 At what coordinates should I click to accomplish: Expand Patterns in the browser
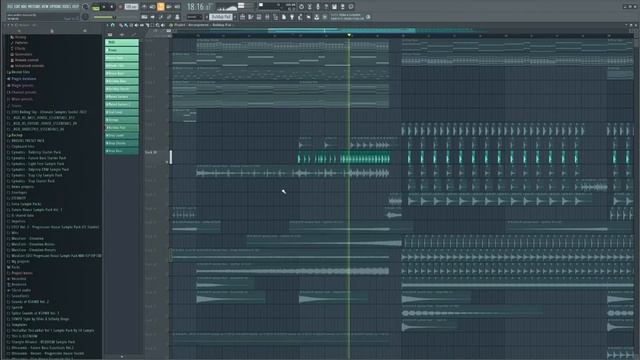(22, 43)
